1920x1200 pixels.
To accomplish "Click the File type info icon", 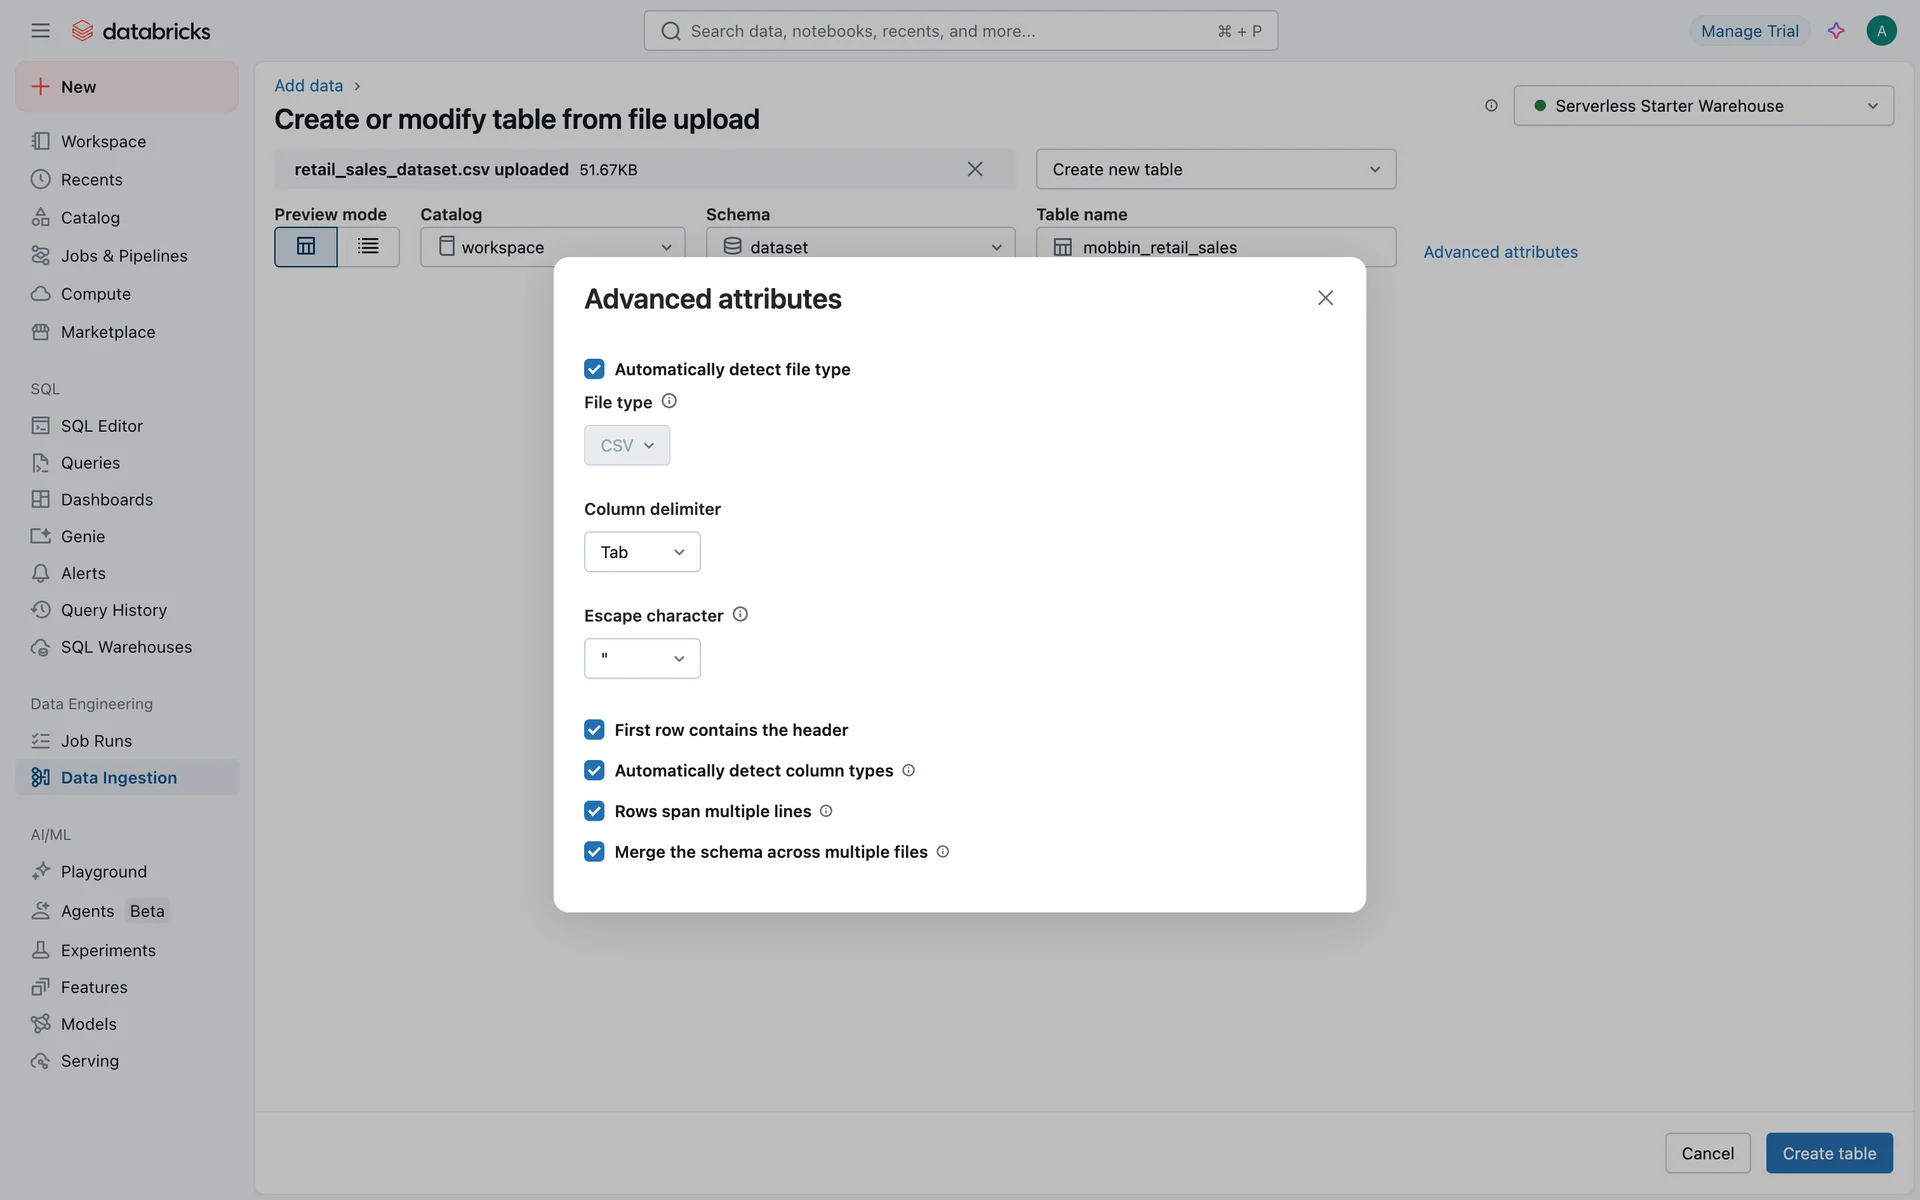I will pos(669,401).
